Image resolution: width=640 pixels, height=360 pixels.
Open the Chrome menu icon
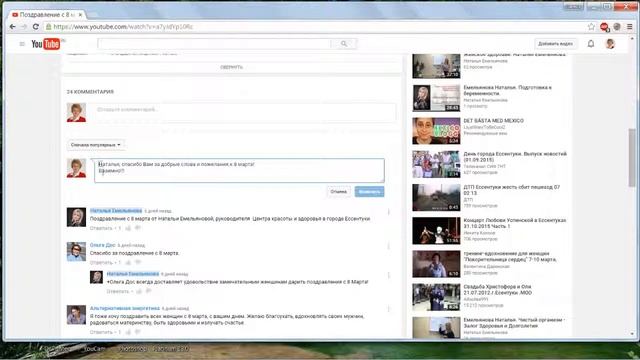(x=630, y=27)
